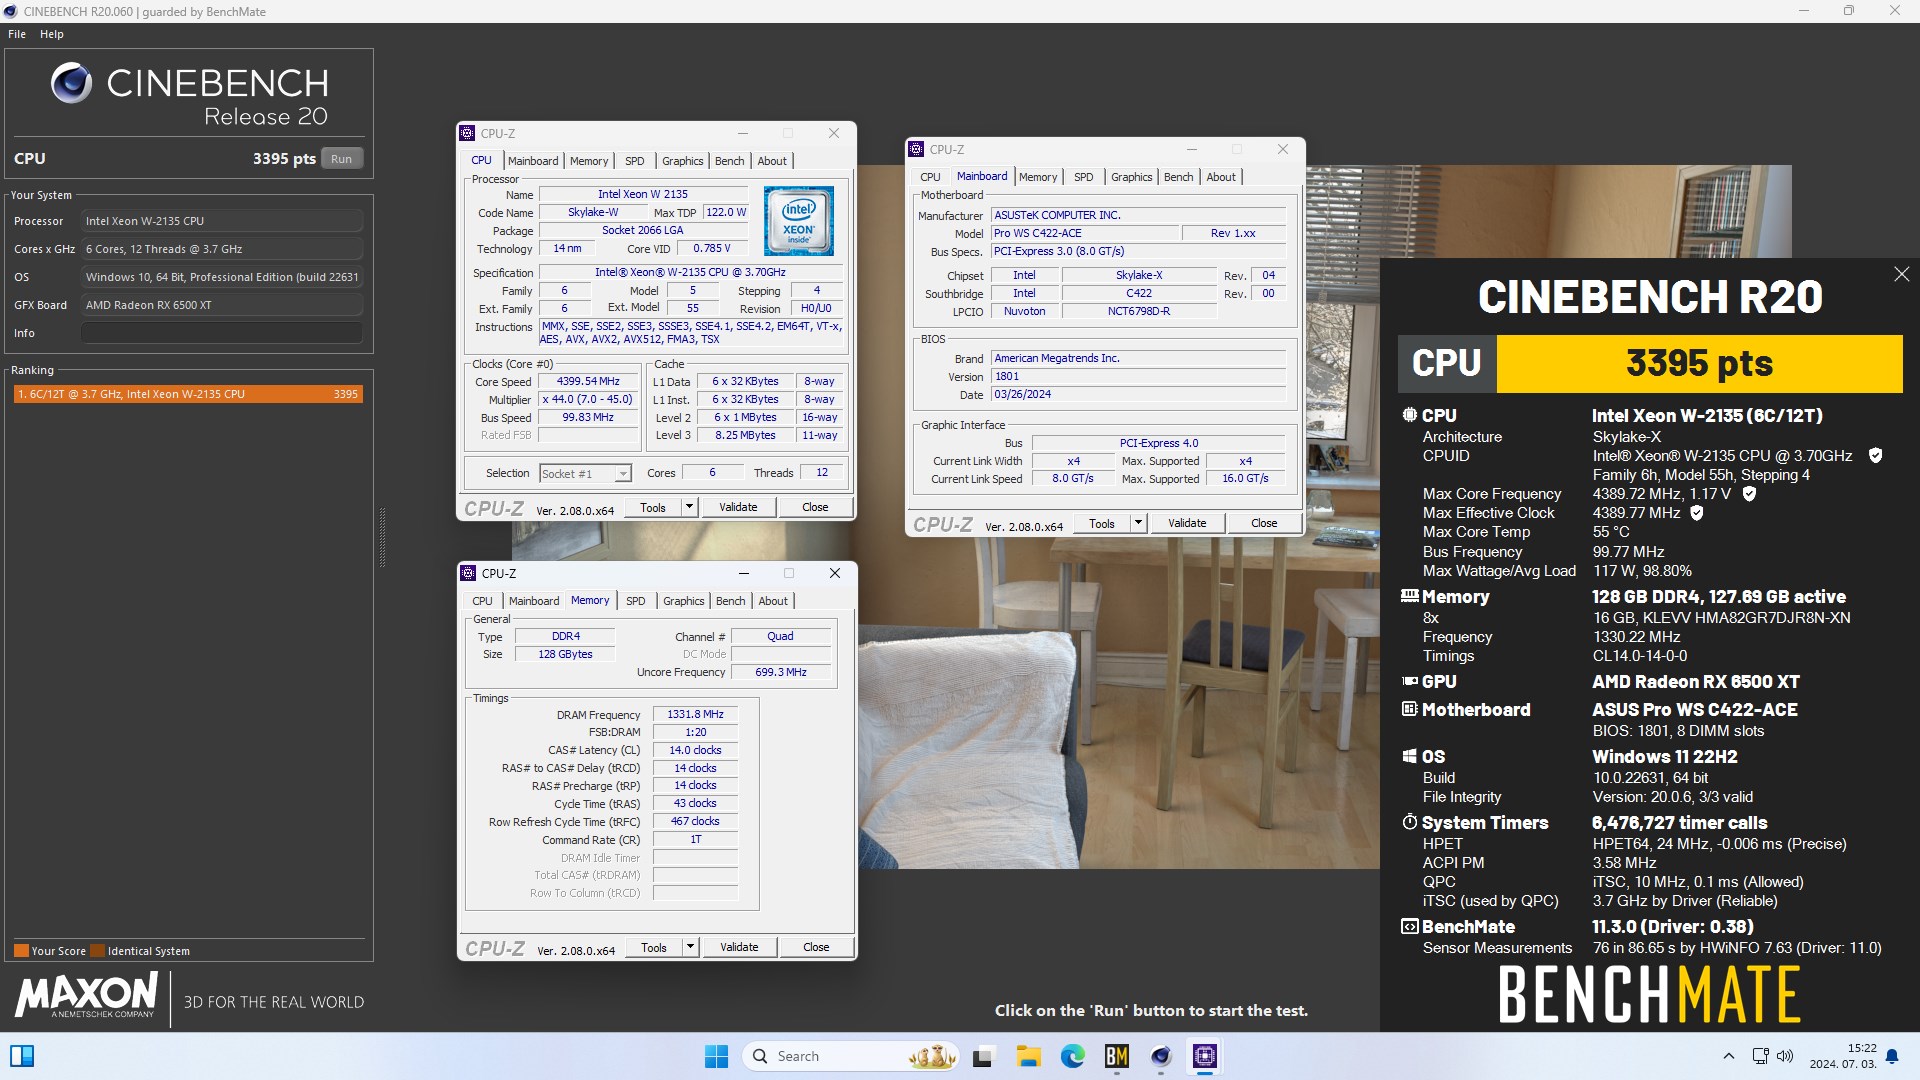Open Bench tab in top-left CPU-Z window
Screen dimensions: 1920x1080
(730, 161)
